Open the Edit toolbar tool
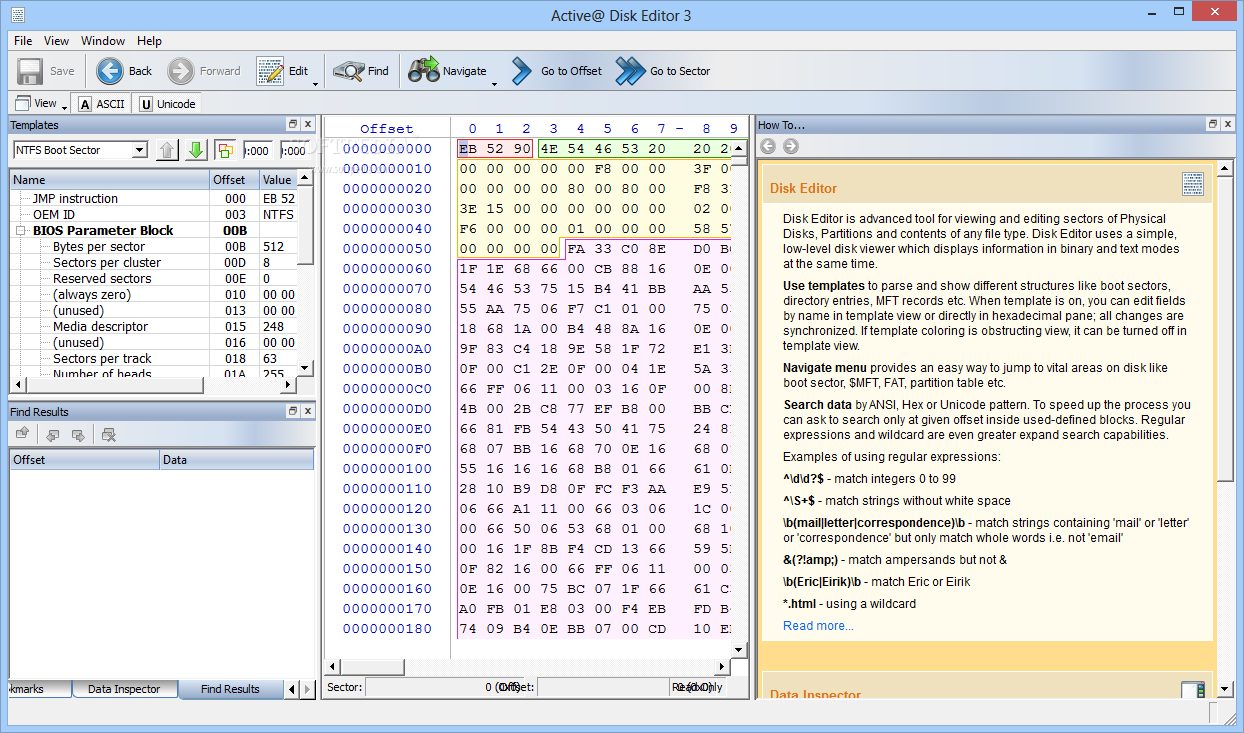Screen dimensions: 1244x733 click(x=282, y=71)
